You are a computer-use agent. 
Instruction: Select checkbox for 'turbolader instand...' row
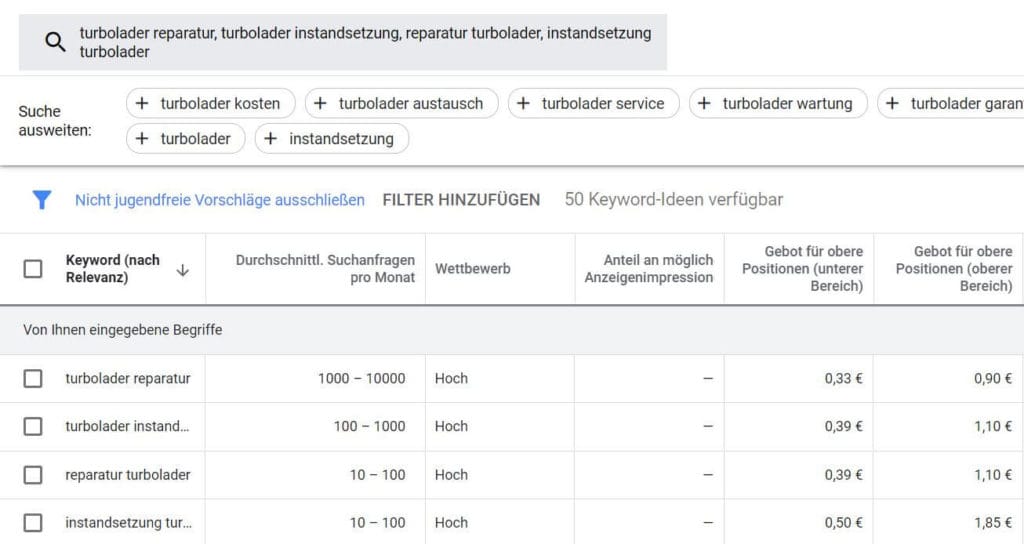(x=33, y=426)
